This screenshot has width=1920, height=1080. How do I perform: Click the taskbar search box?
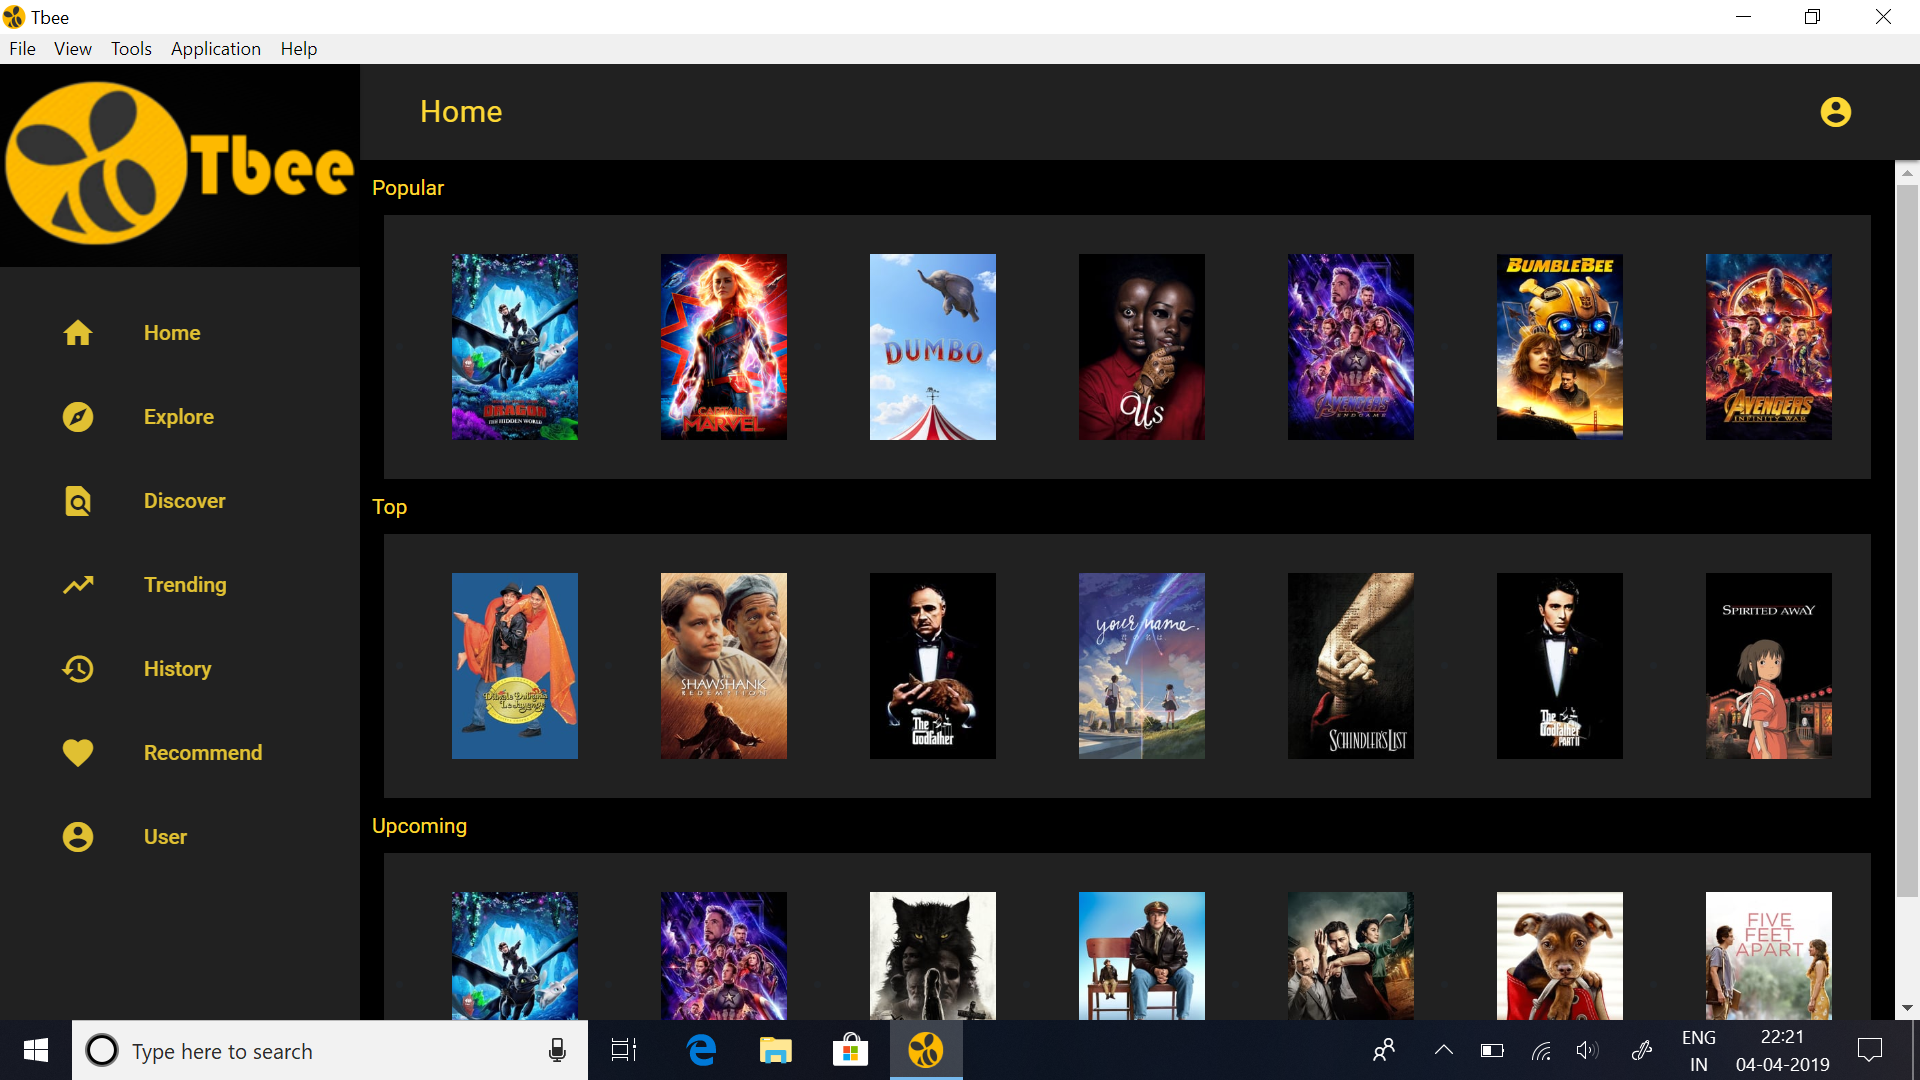pos(330,1050)
